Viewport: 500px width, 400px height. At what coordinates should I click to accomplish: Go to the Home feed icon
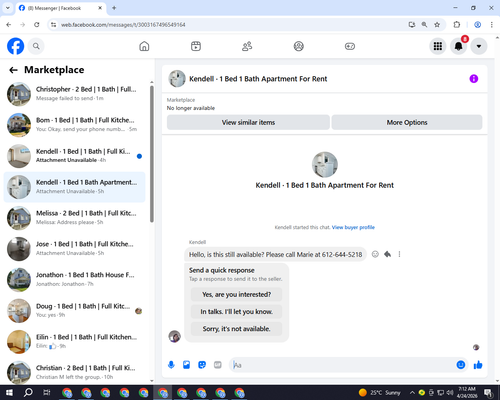144,46
